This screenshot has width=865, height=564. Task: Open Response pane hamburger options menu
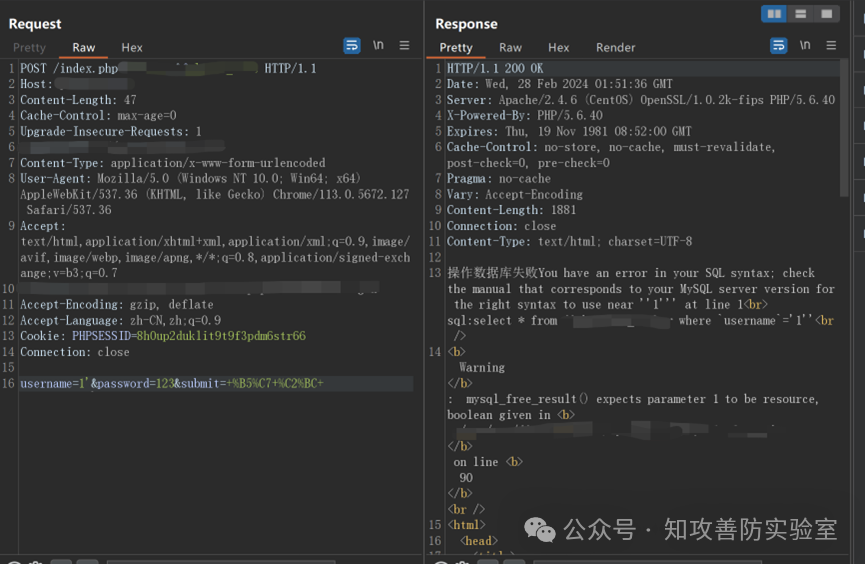[831, 45]
